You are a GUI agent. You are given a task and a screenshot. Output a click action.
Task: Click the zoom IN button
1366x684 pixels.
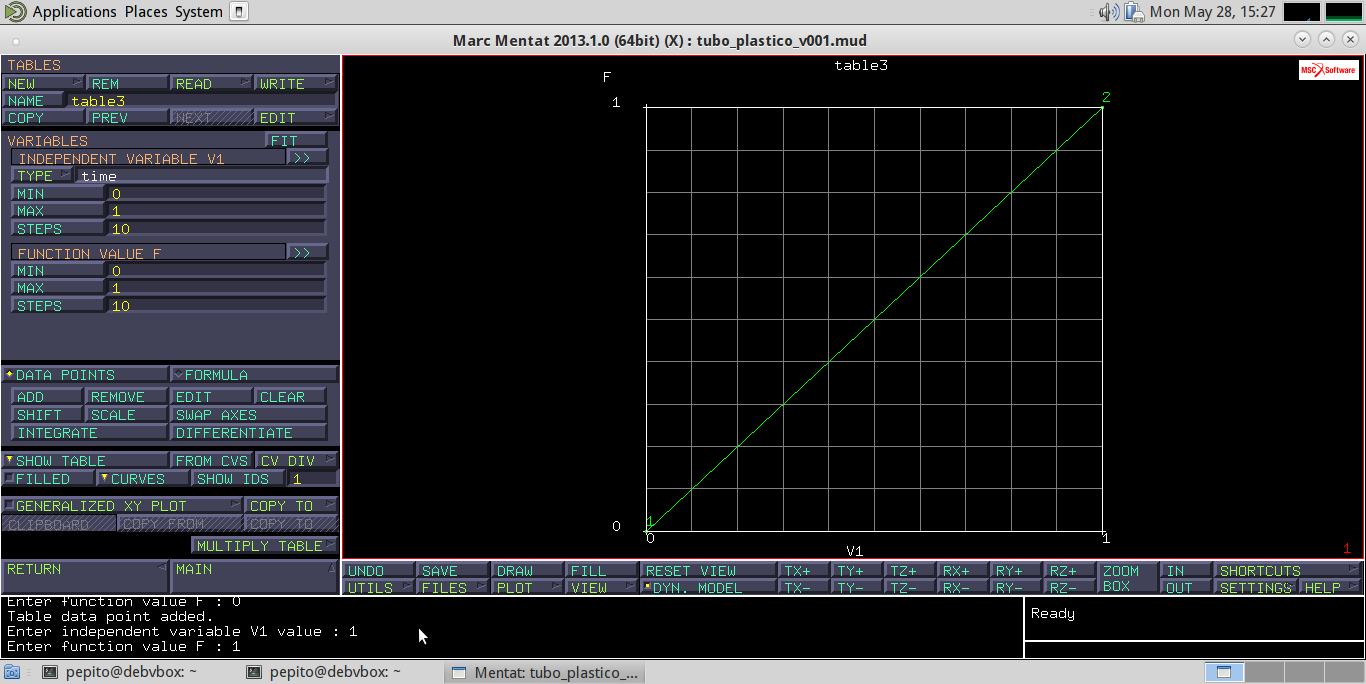tap(1185, 571)
